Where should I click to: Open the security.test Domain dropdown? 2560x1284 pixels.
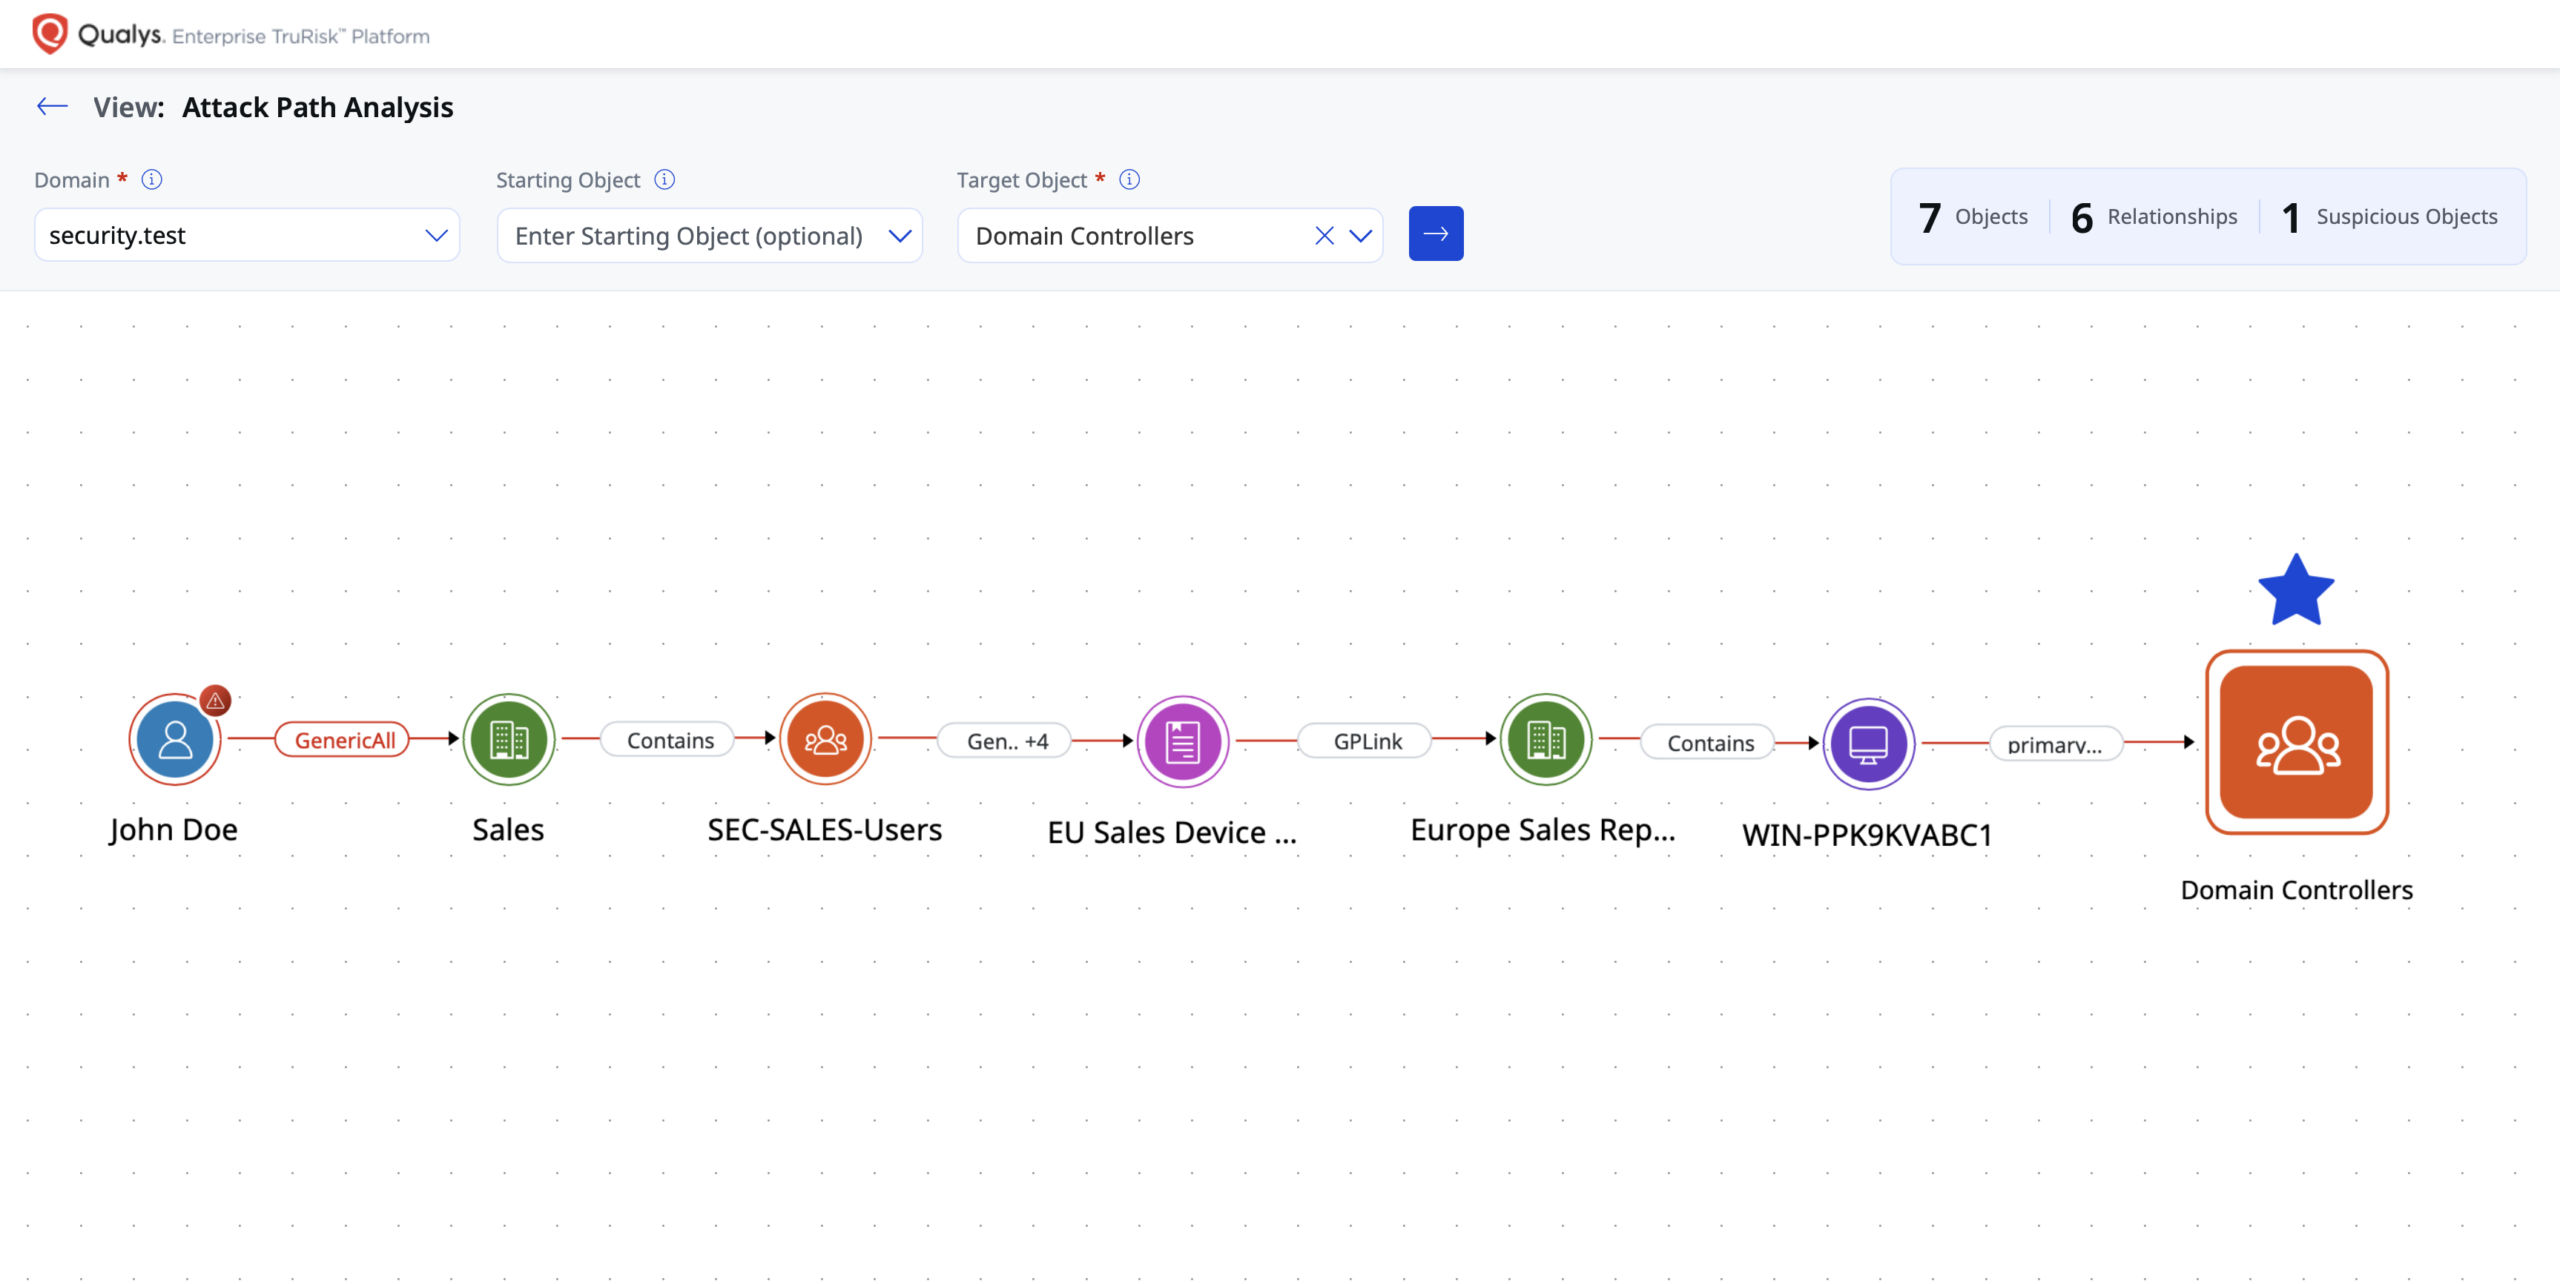pyautogui.click(x=247, y=235)
